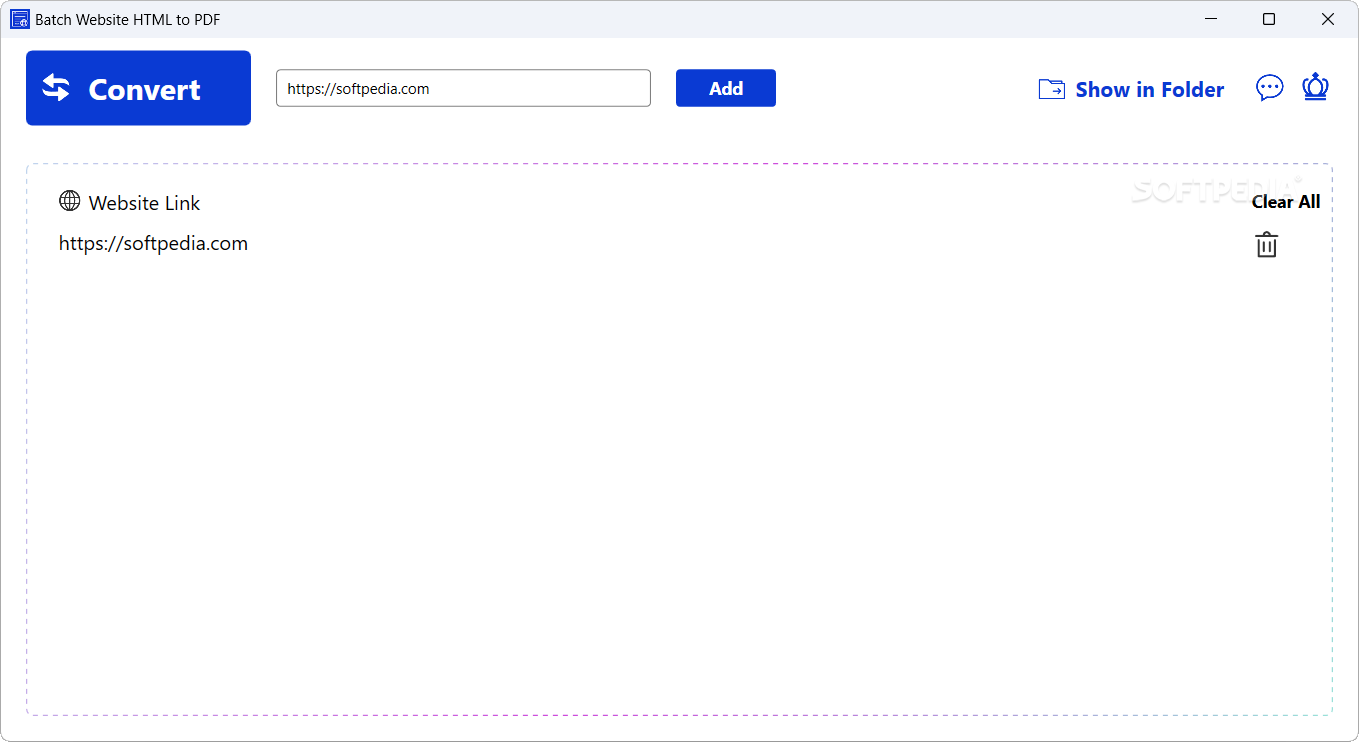
Task: Select the https://softpedia.com list row
Action: (x=153, y=244)
